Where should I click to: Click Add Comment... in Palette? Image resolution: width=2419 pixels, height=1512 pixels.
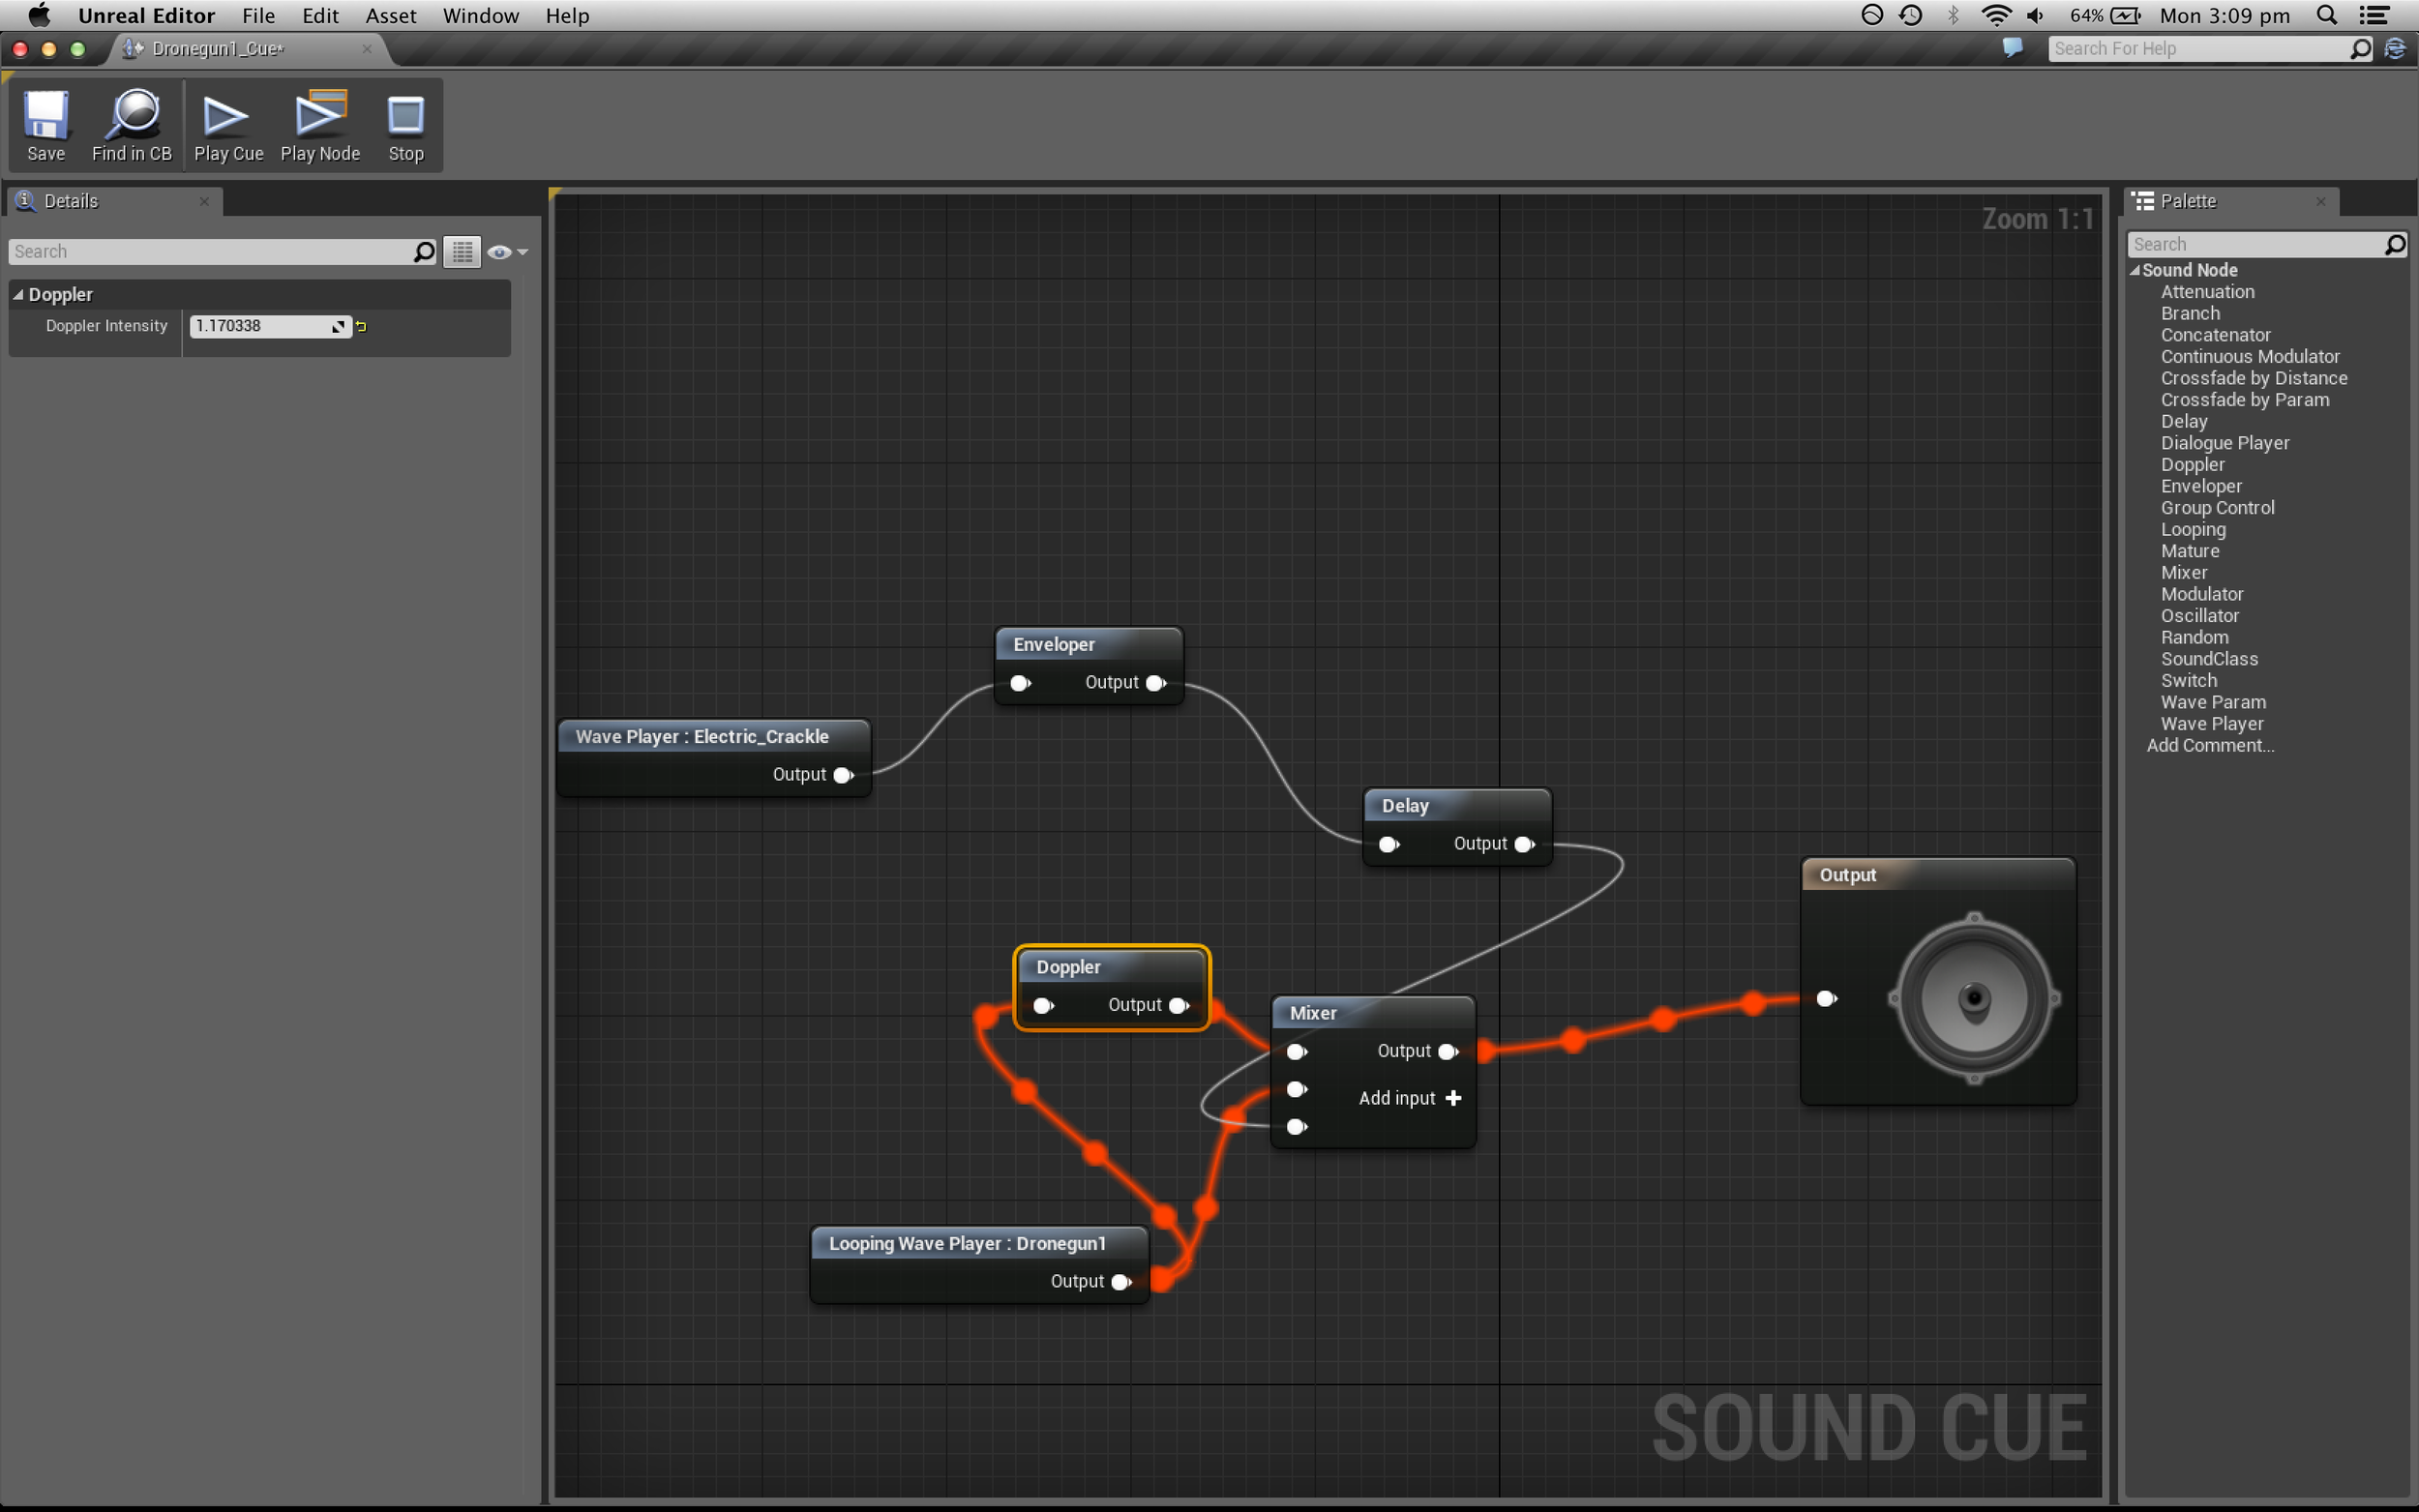tap(2210, 745)
